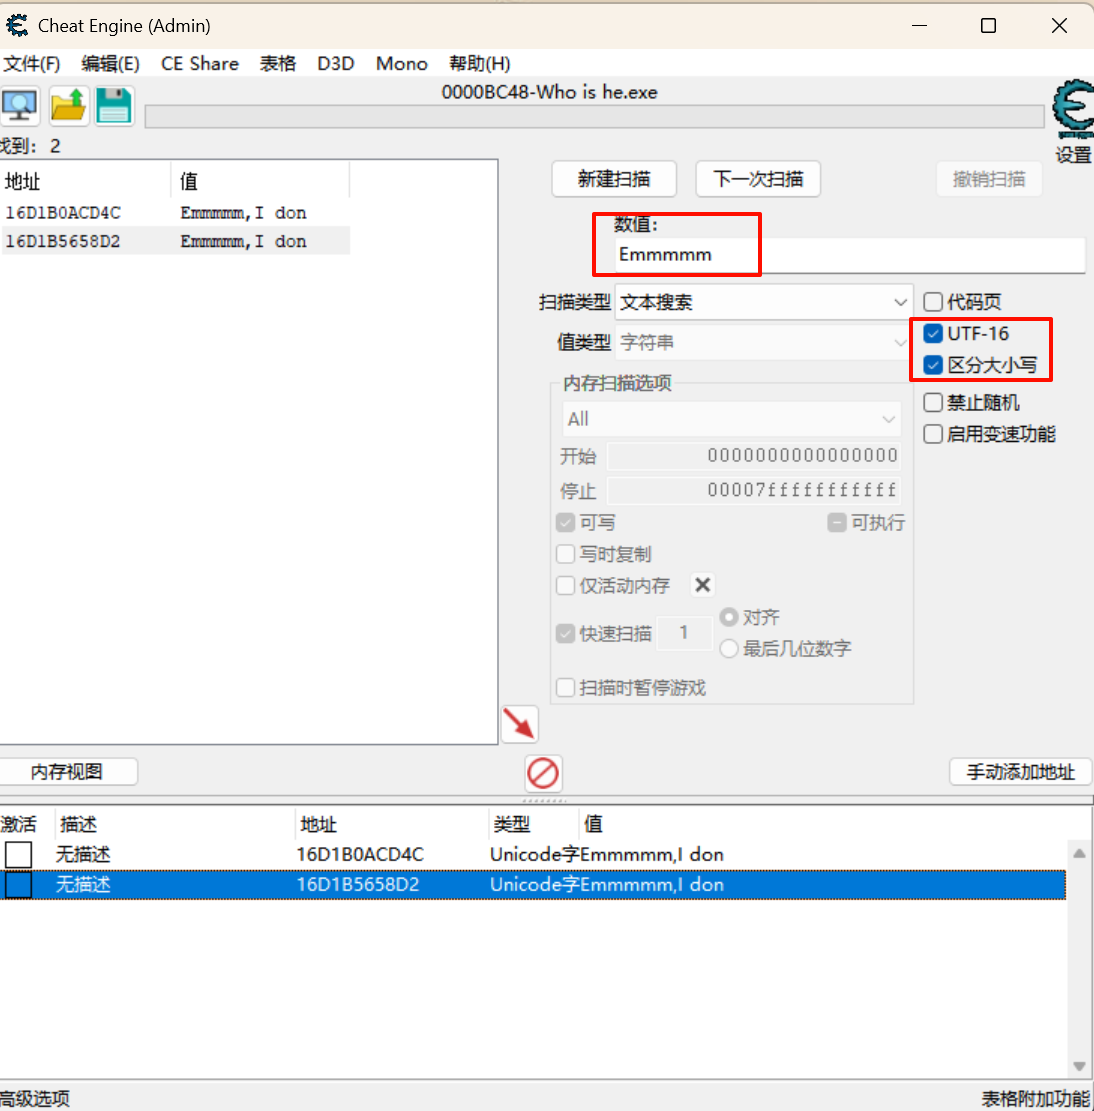Click the 撤销扫描 button
This screenshot has width=1094, height=1111.
pyautogui.click(x=989, y=179)
